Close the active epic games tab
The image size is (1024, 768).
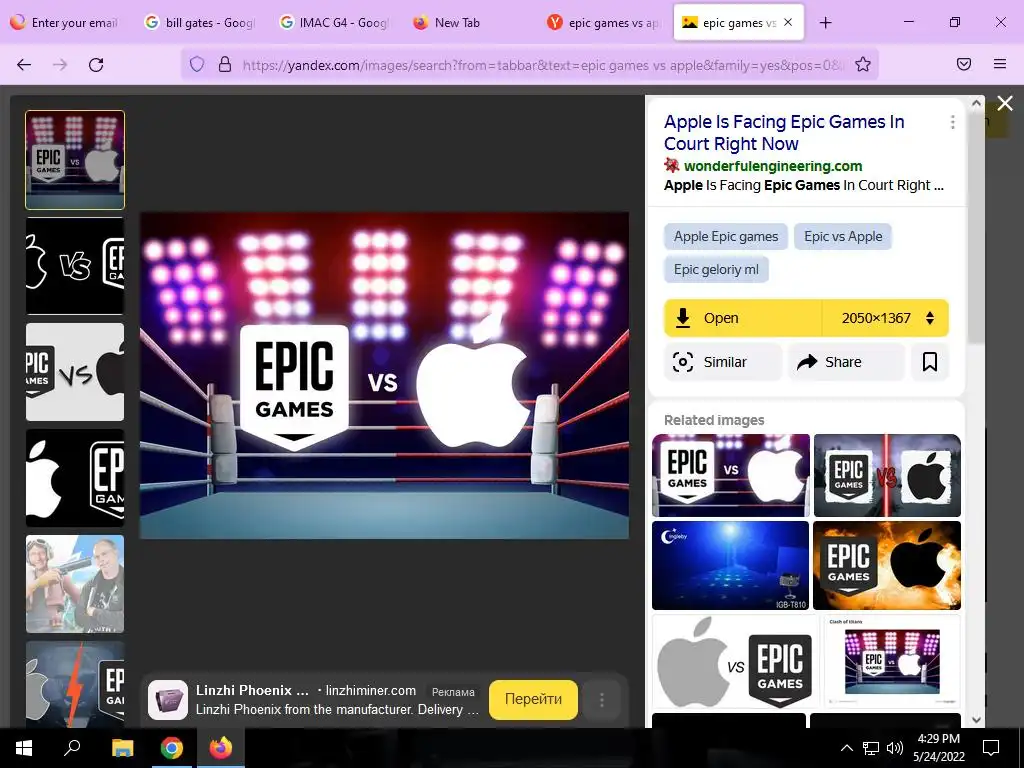[x=788, y=22]
